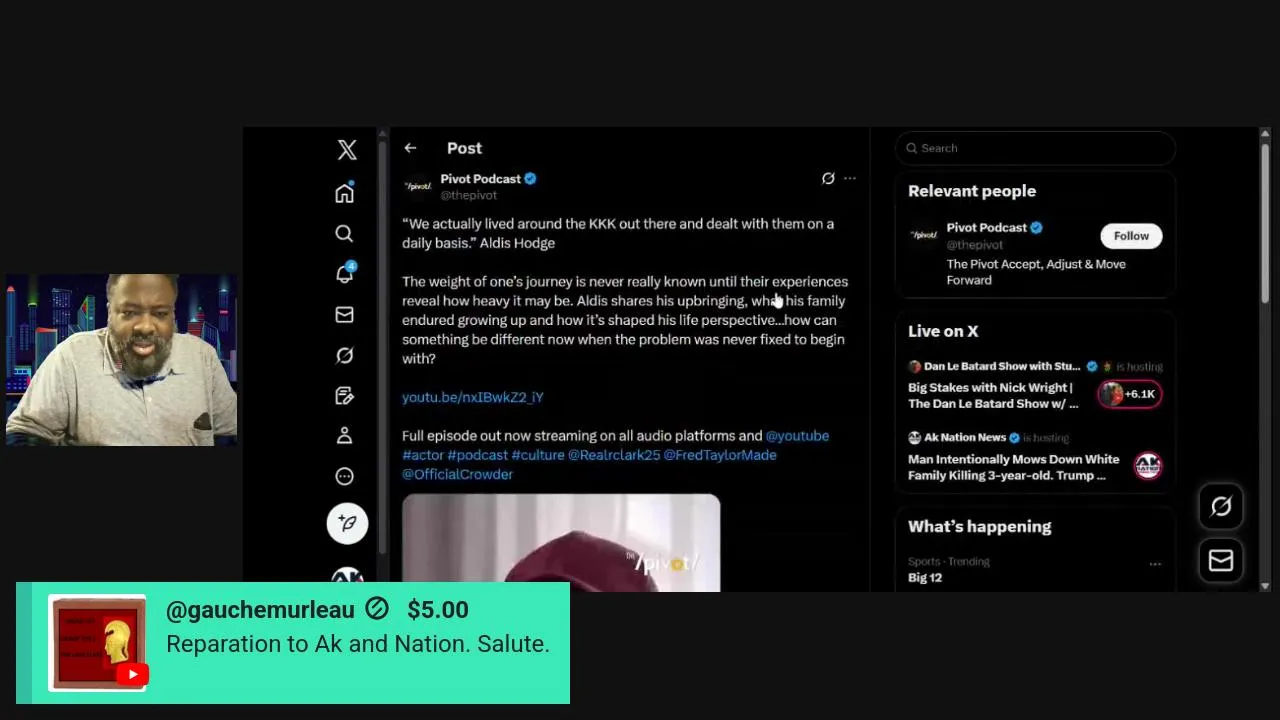Play the Pivot video thumbnail in post
Image resolution: width=1280 pixels, height=720 pixels.
pyautogui.click(x=561, y=543)
